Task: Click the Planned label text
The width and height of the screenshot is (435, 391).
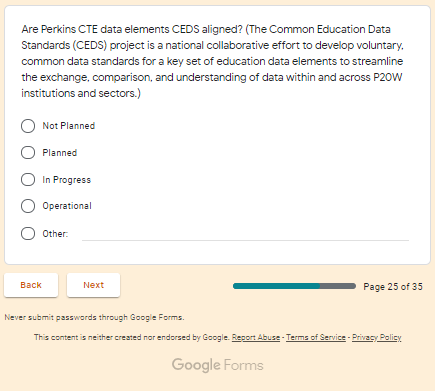Action: click(60, 153)
